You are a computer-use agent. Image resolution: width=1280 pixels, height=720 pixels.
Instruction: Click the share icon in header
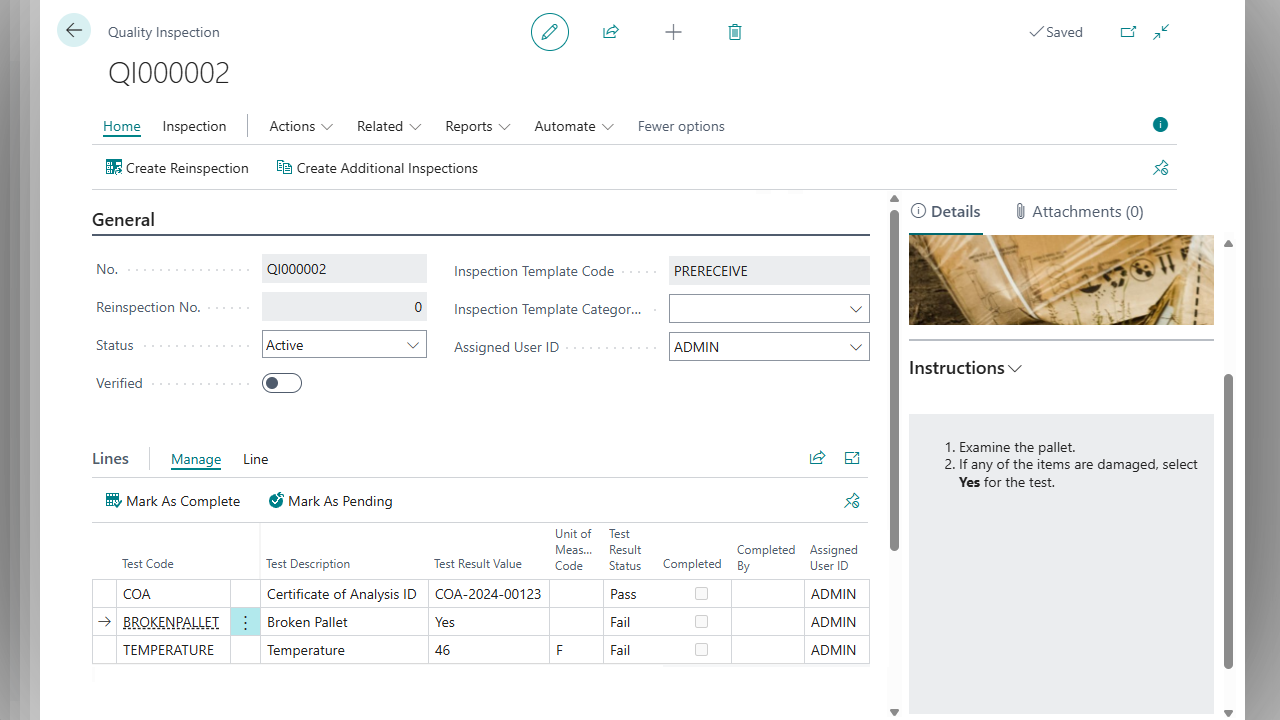[611, 32]
